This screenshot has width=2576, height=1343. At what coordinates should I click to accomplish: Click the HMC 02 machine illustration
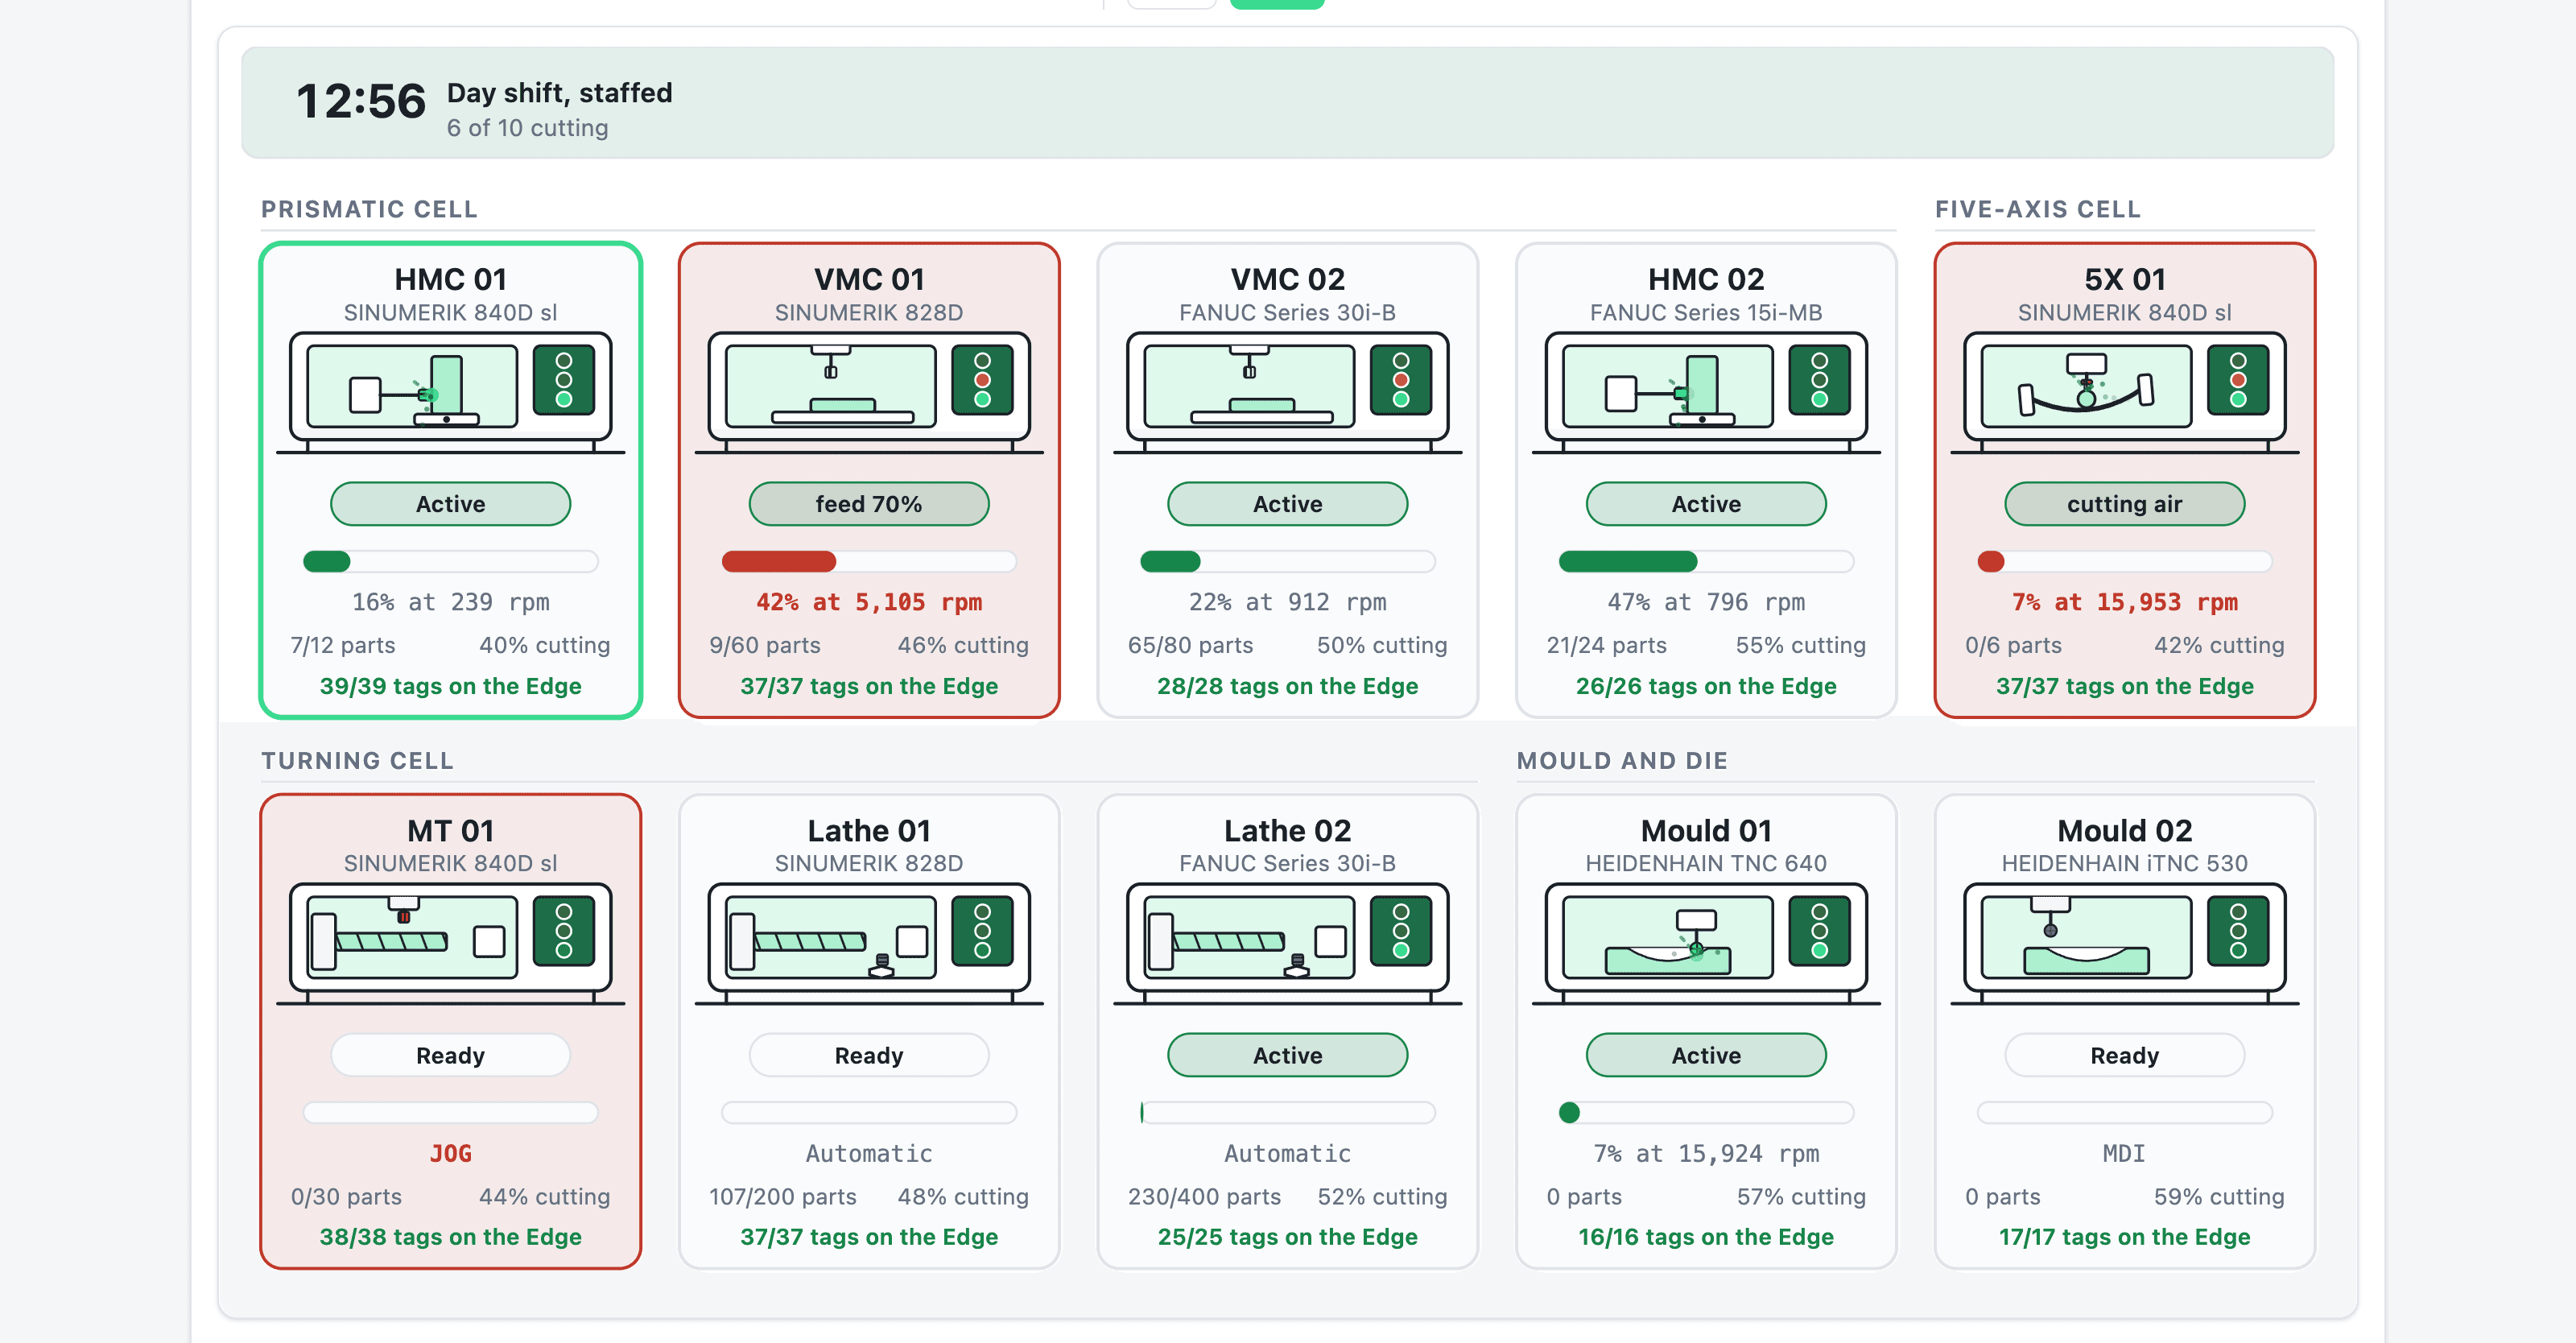(x=1706, y=392)
